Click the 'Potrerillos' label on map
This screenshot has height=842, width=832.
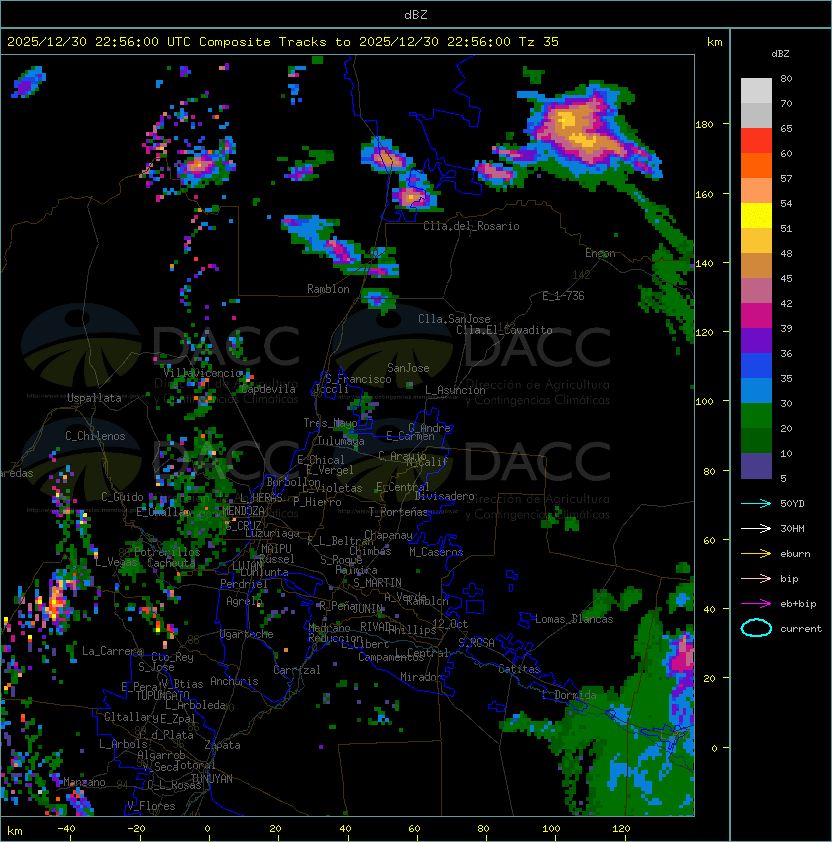pyautogui.click(x=167, y=552)
